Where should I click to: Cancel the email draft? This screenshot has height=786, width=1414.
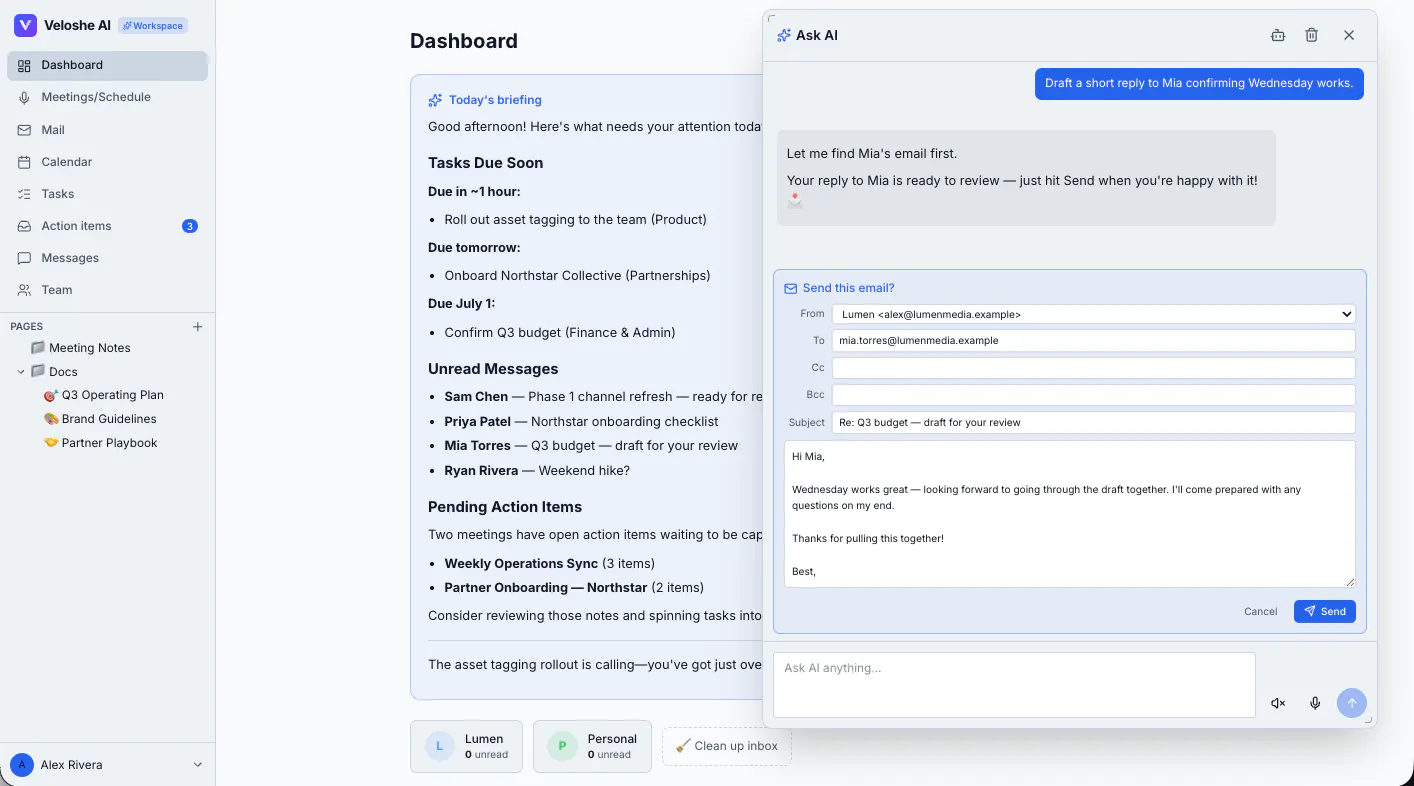click(x=1260, y=611)
